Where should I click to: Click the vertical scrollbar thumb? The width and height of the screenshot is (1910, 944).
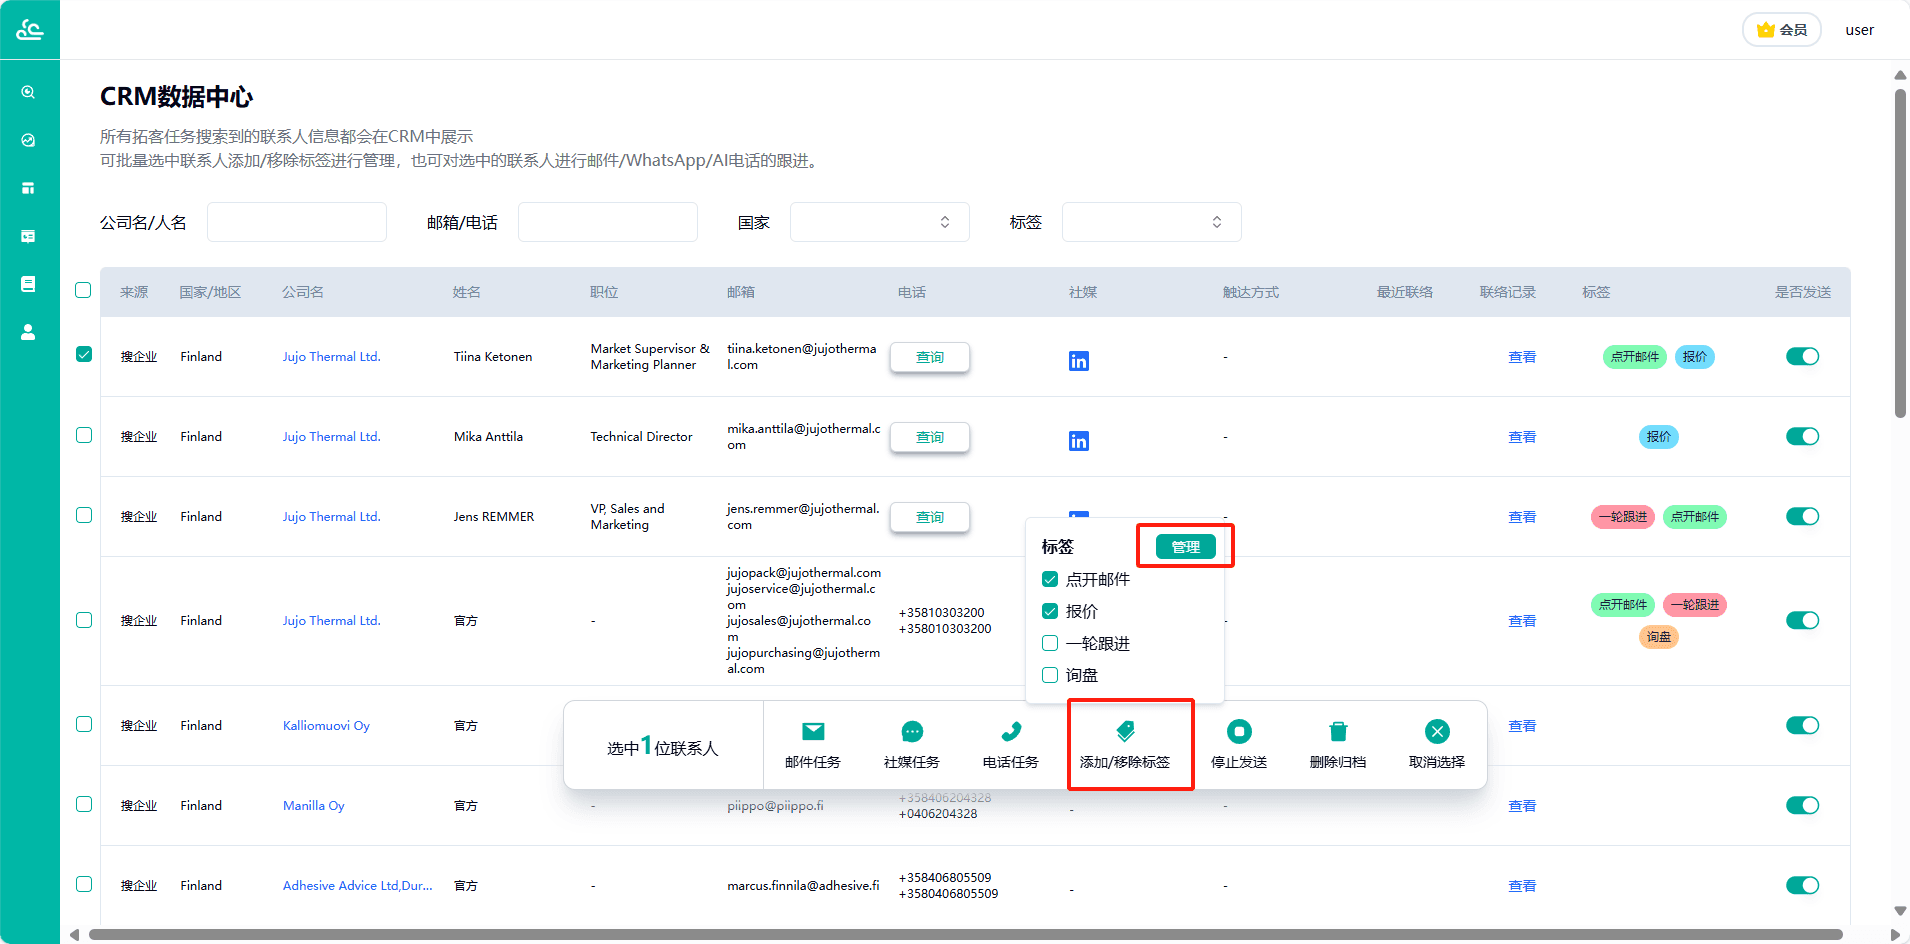point(1900,253)
